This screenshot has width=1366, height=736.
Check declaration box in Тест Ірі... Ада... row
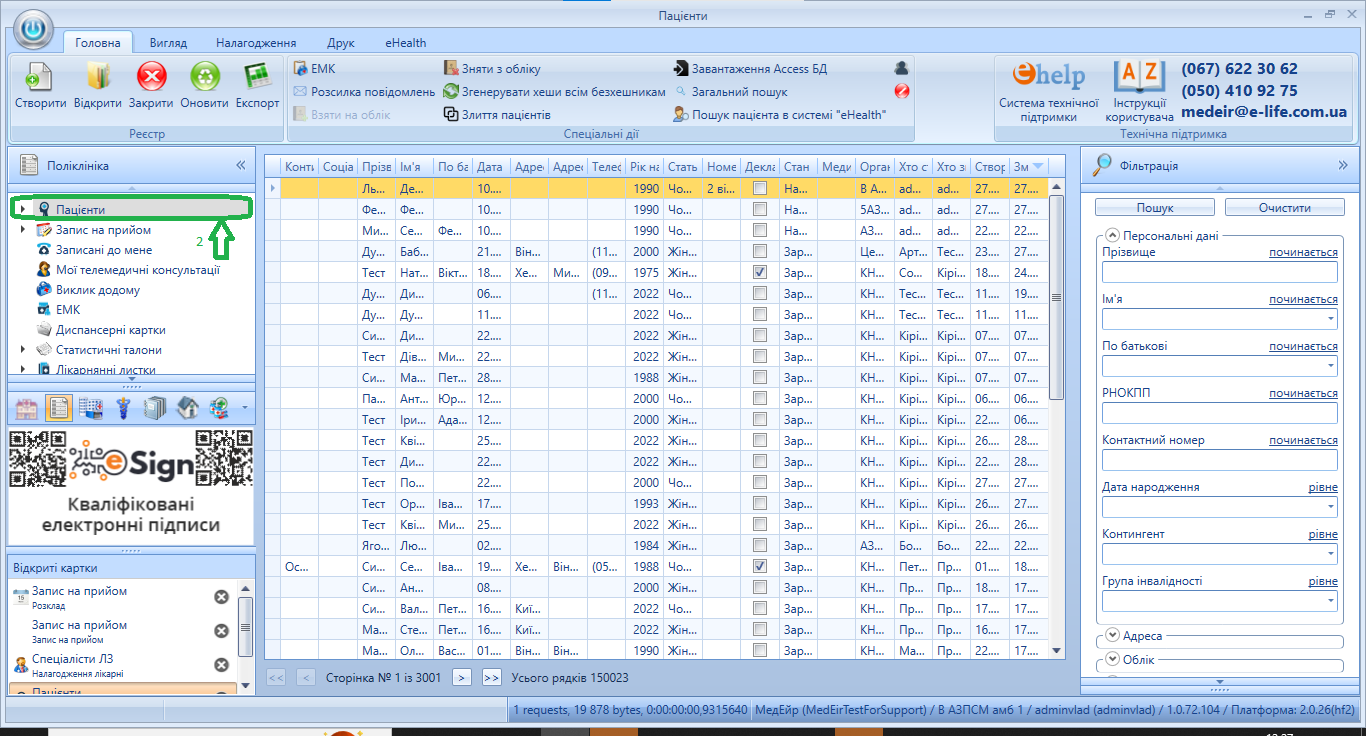click(x=761, y=419)
